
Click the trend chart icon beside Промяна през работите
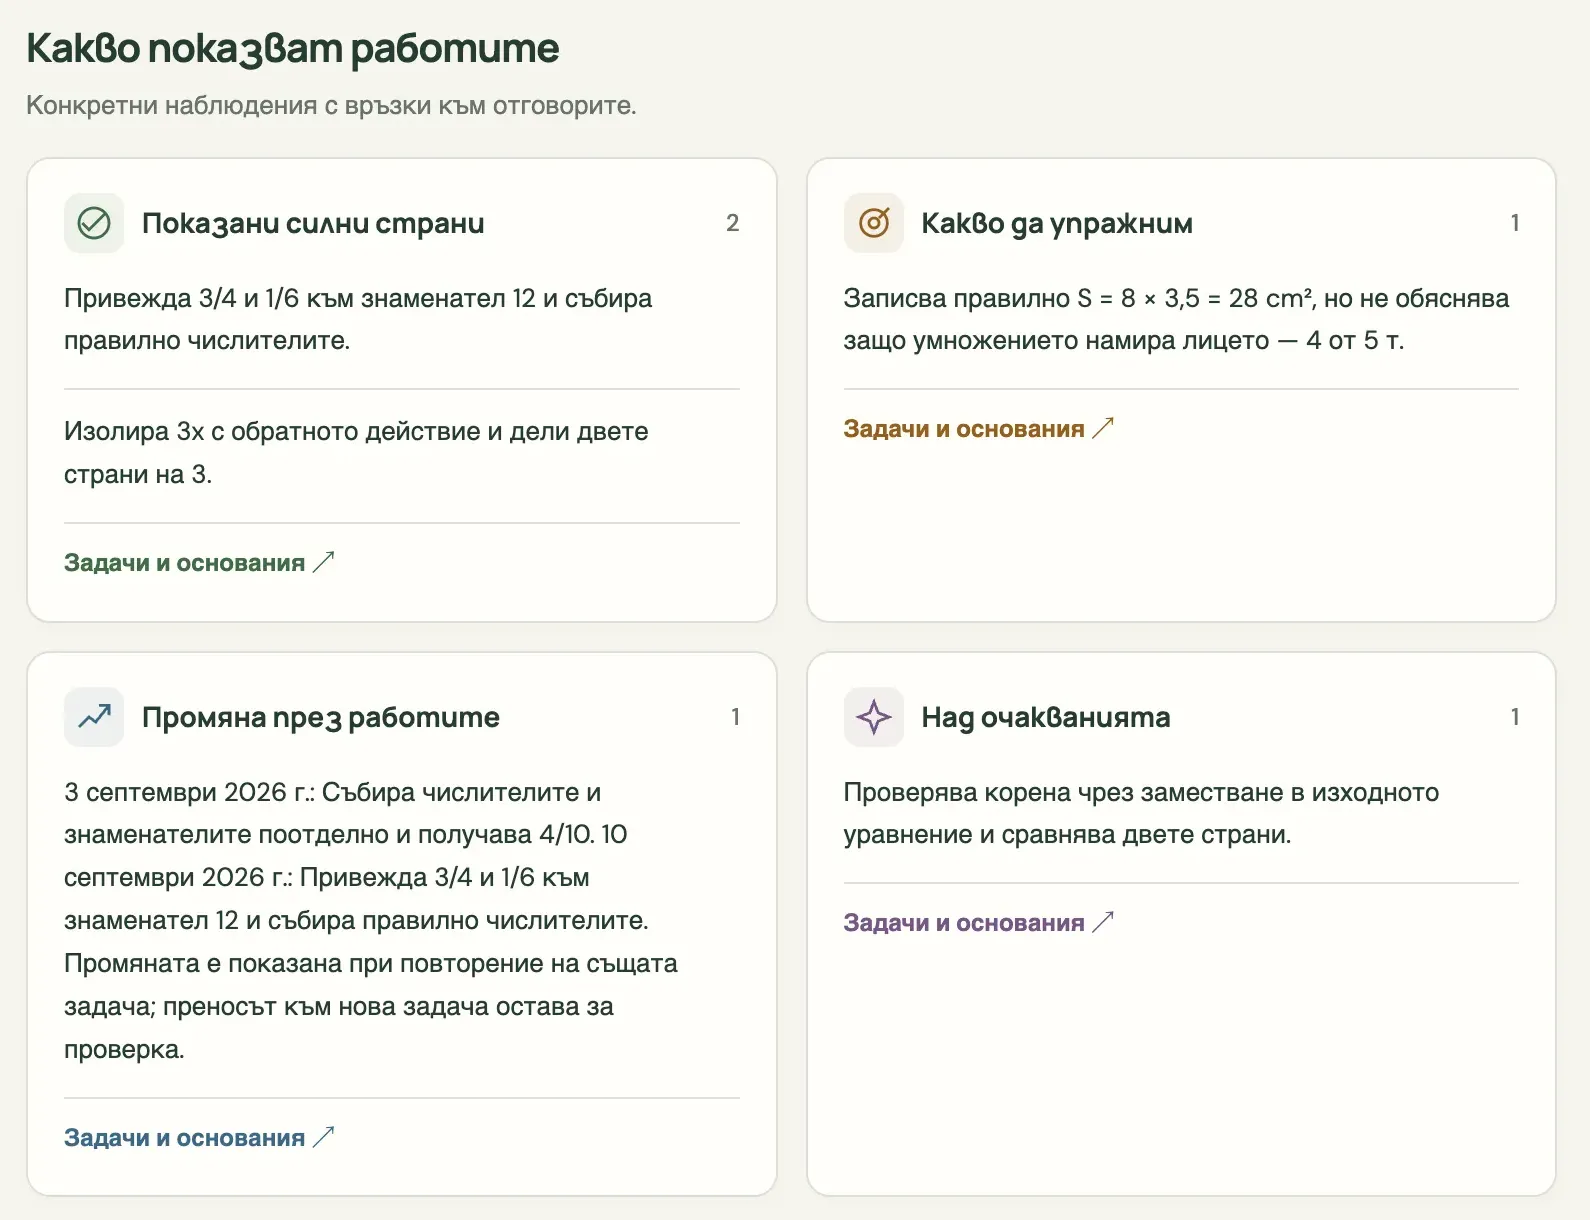coord(94,717)
